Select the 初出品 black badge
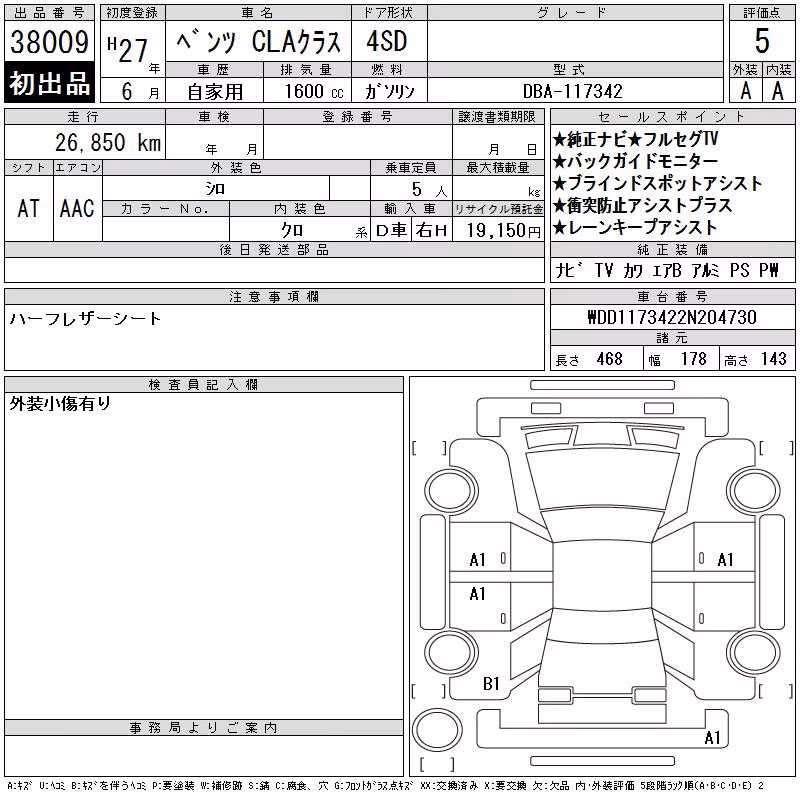 tap(49, 83)
